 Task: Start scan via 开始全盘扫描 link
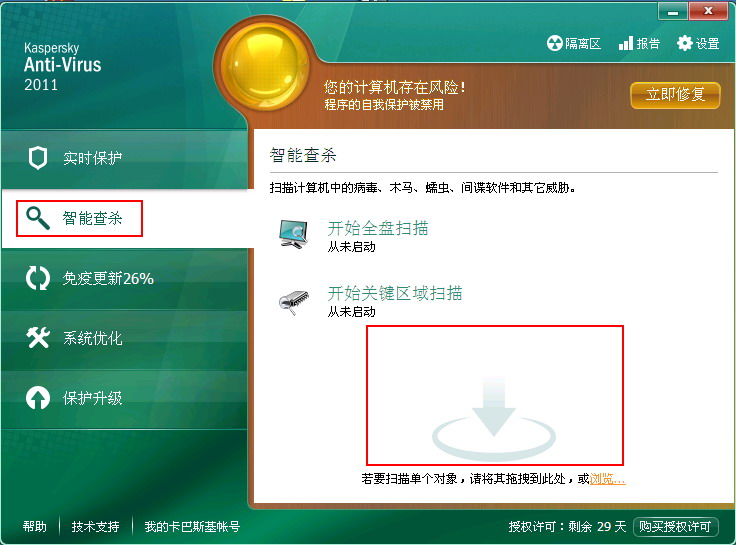[378, 228]
